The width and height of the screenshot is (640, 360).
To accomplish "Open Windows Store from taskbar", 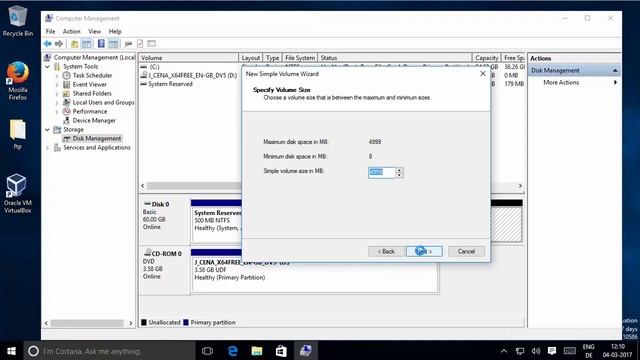I will tap(281, 351).
